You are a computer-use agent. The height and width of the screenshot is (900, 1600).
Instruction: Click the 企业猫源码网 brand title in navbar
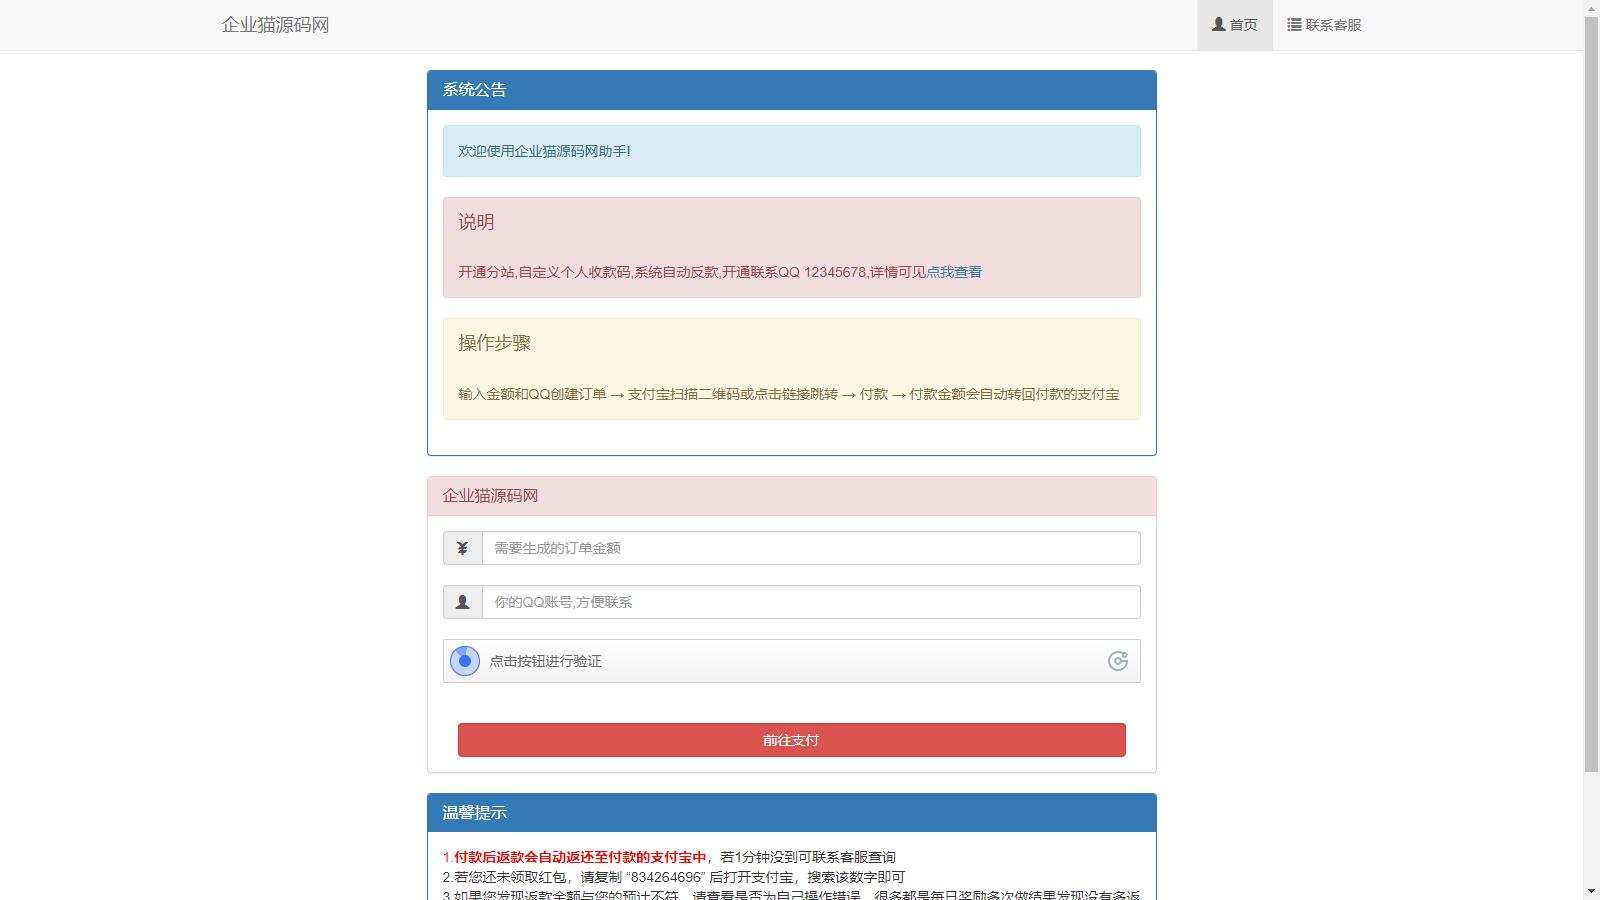[275, 25]
